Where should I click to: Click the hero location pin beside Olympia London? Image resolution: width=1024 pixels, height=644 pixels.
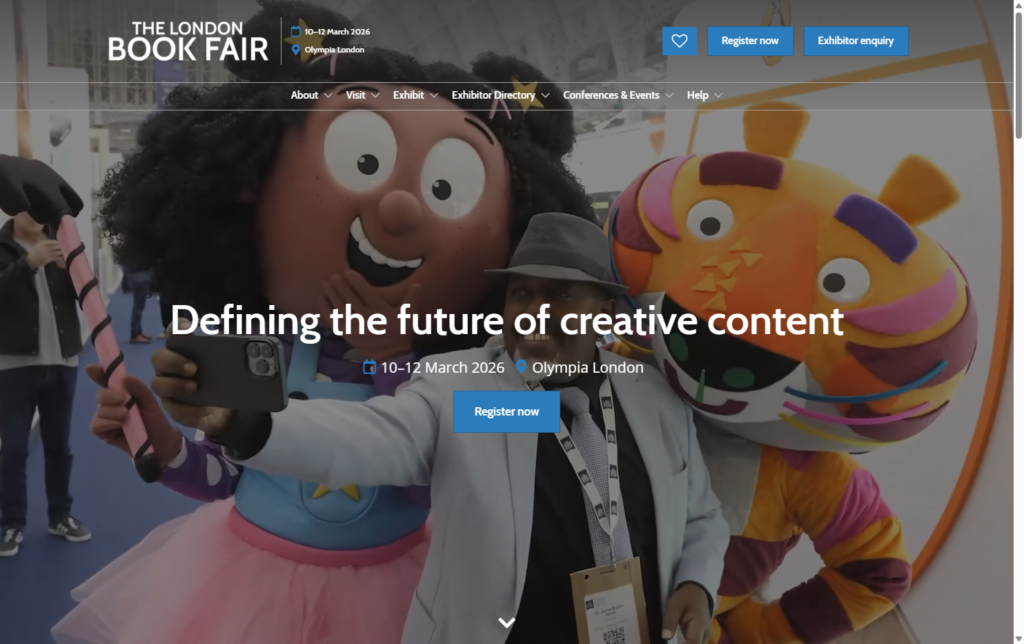521,367
